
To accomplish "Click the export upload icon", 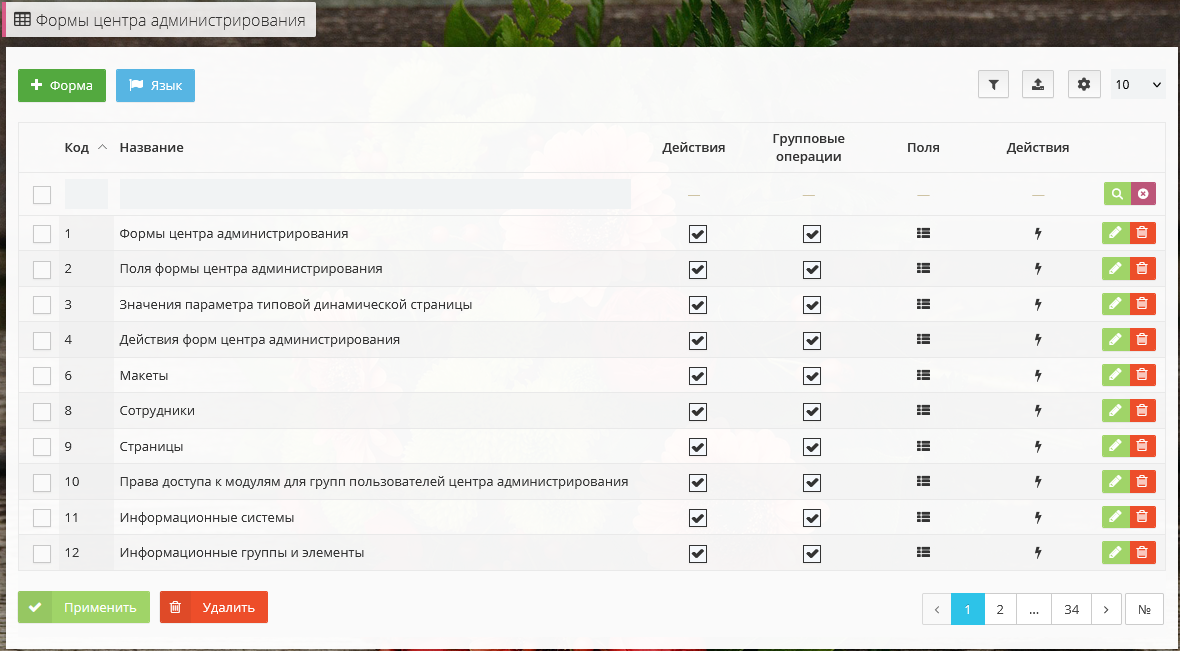I will pyautogui.click(x=1038, y=85).
